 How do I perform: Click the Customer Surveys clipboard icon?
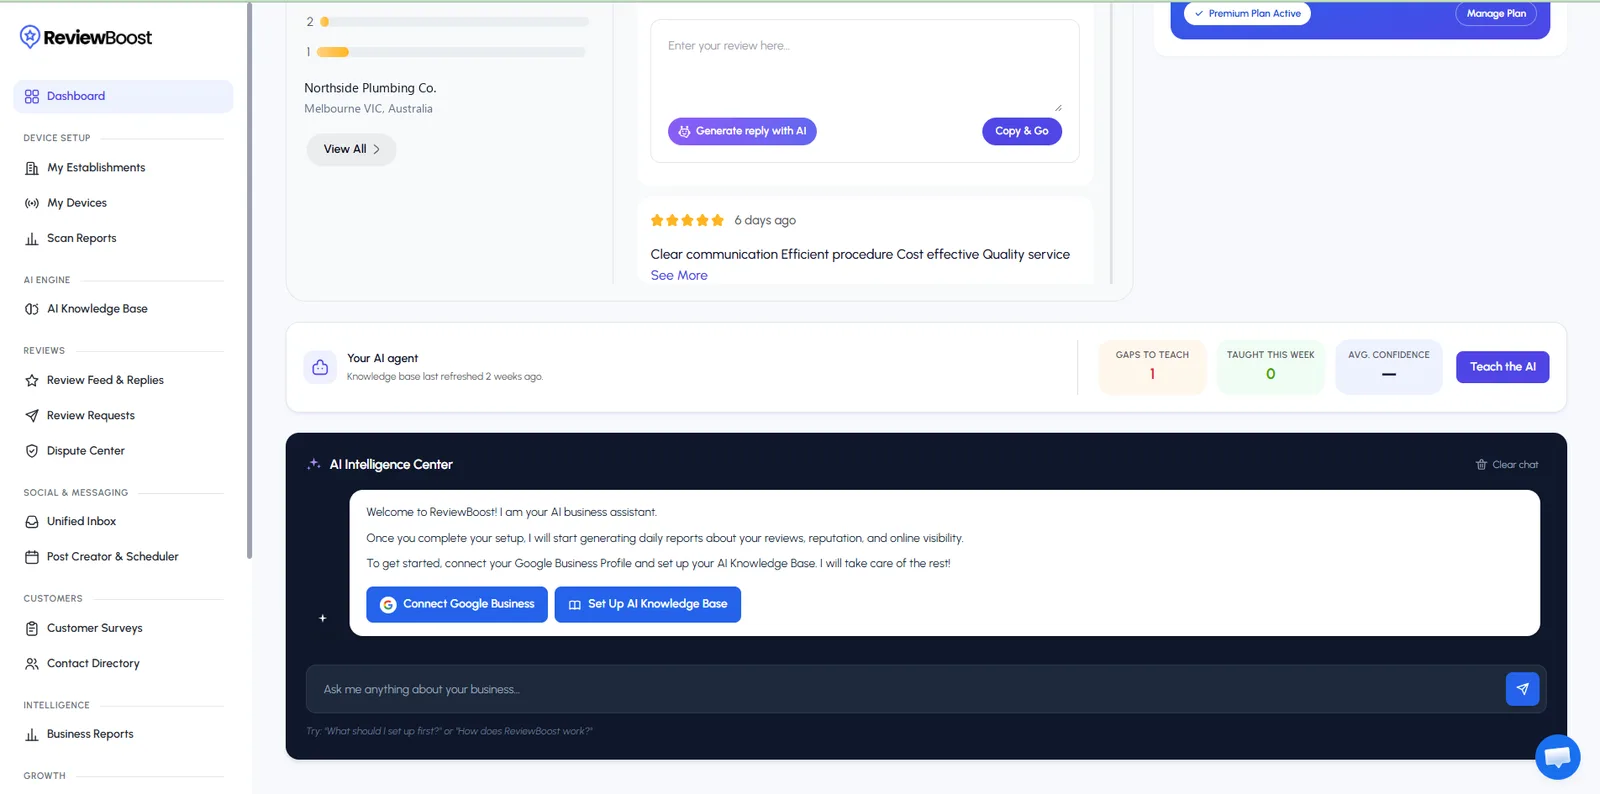point(32,628)
